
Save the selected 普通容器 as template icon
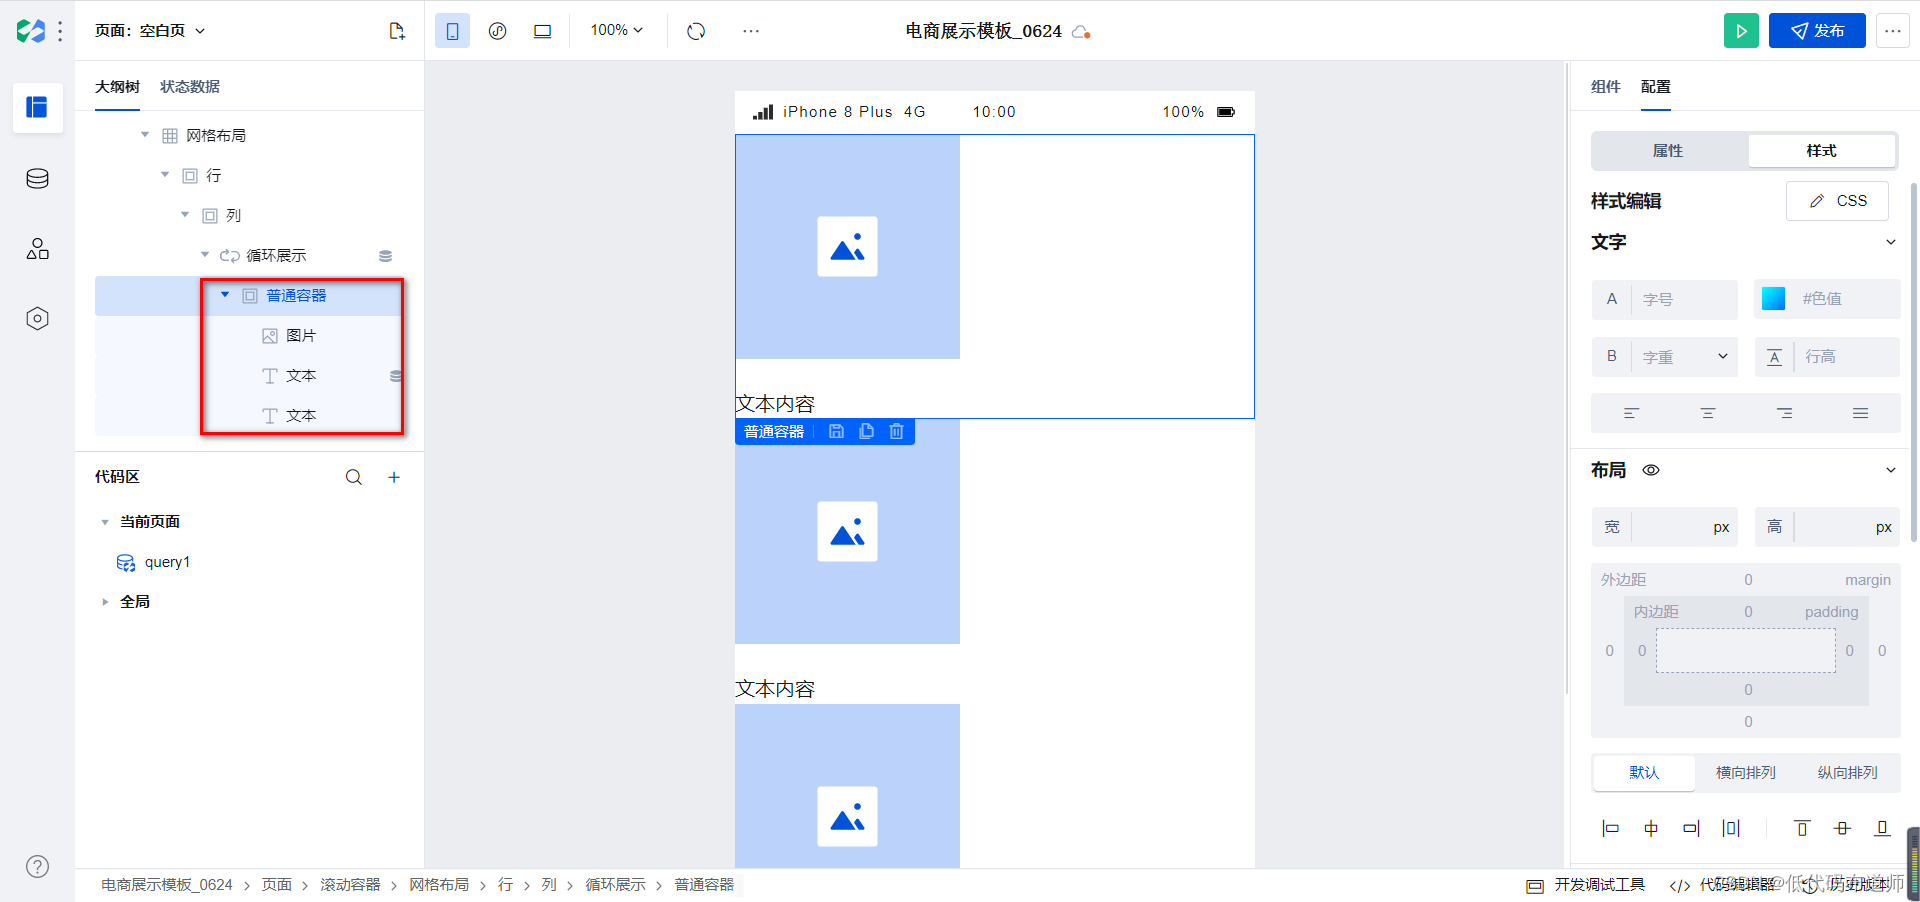[837, 431]
